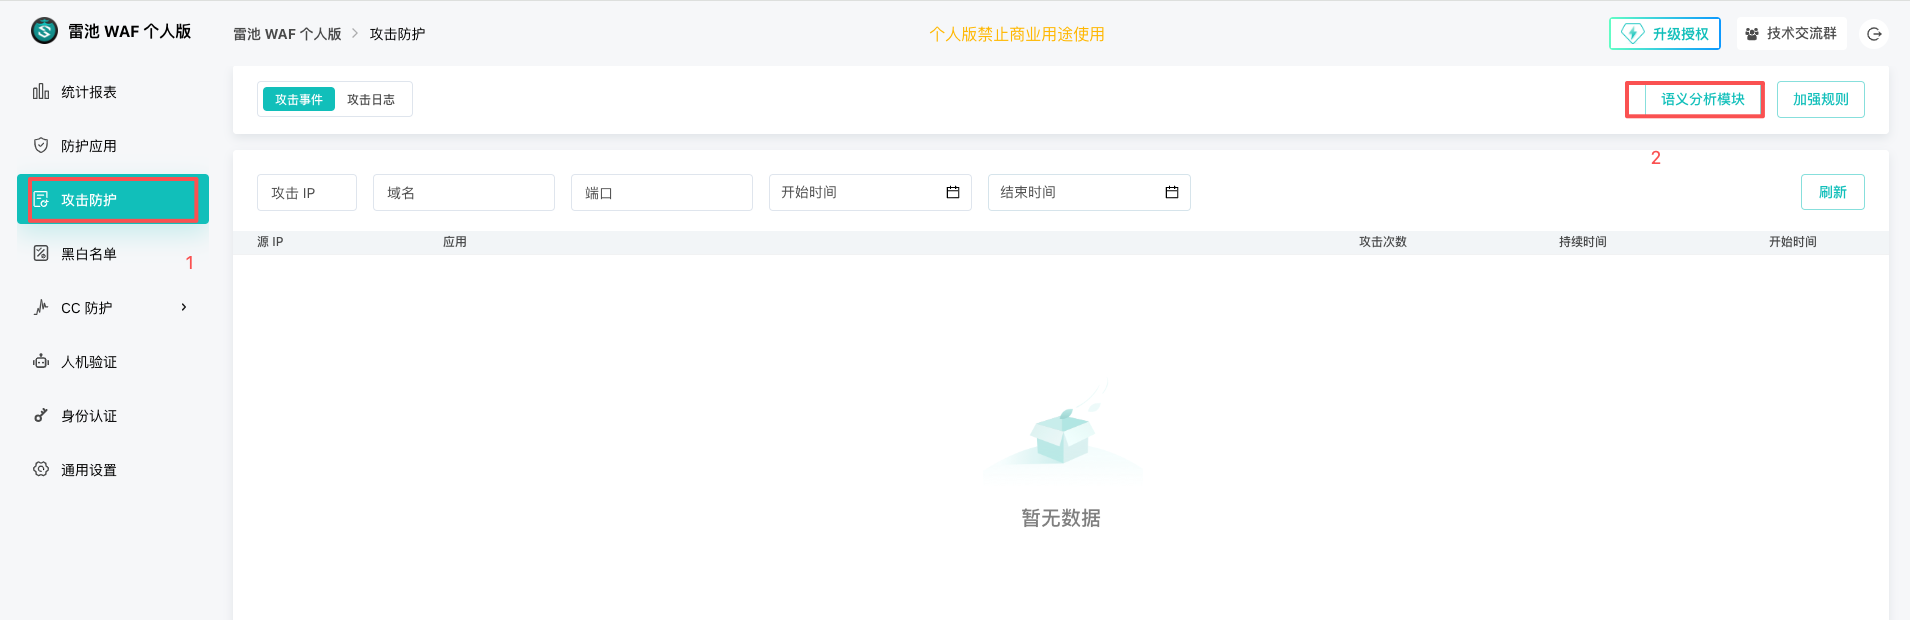The image size is (1910, 620).
Task: Select the 攻击事件 tab
Action: 299,100
